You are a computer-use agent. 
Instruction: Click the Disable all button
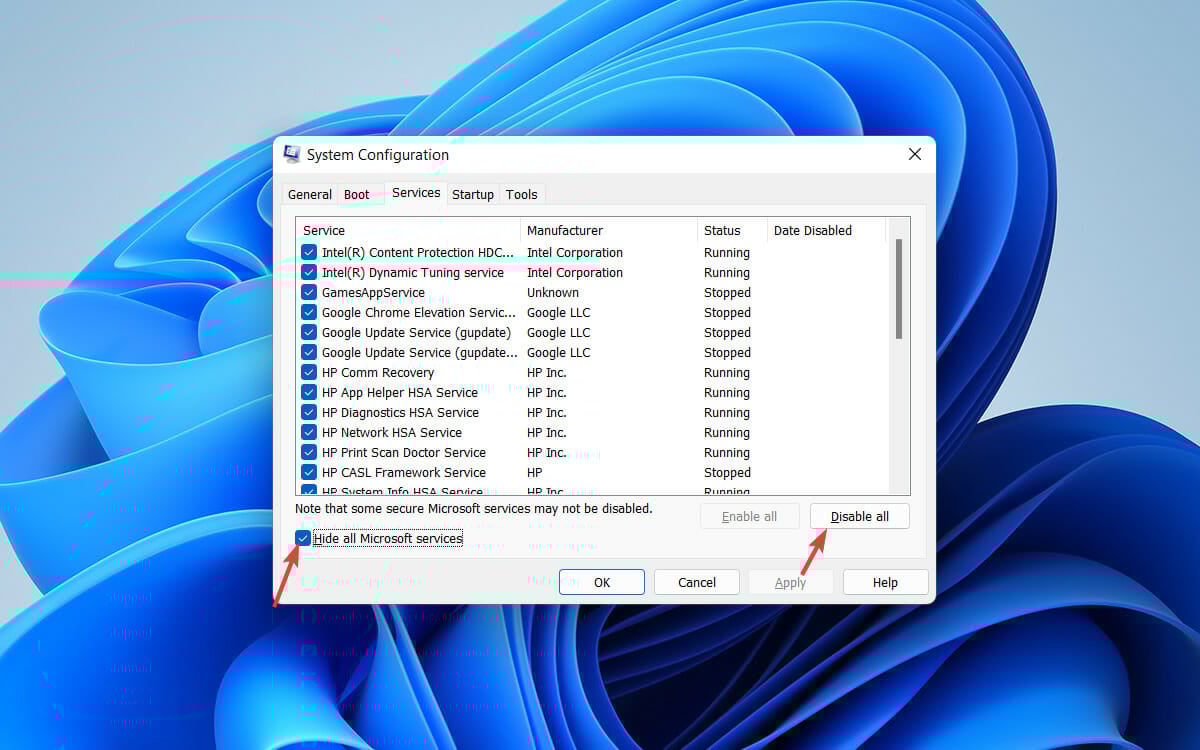point(860,516)
